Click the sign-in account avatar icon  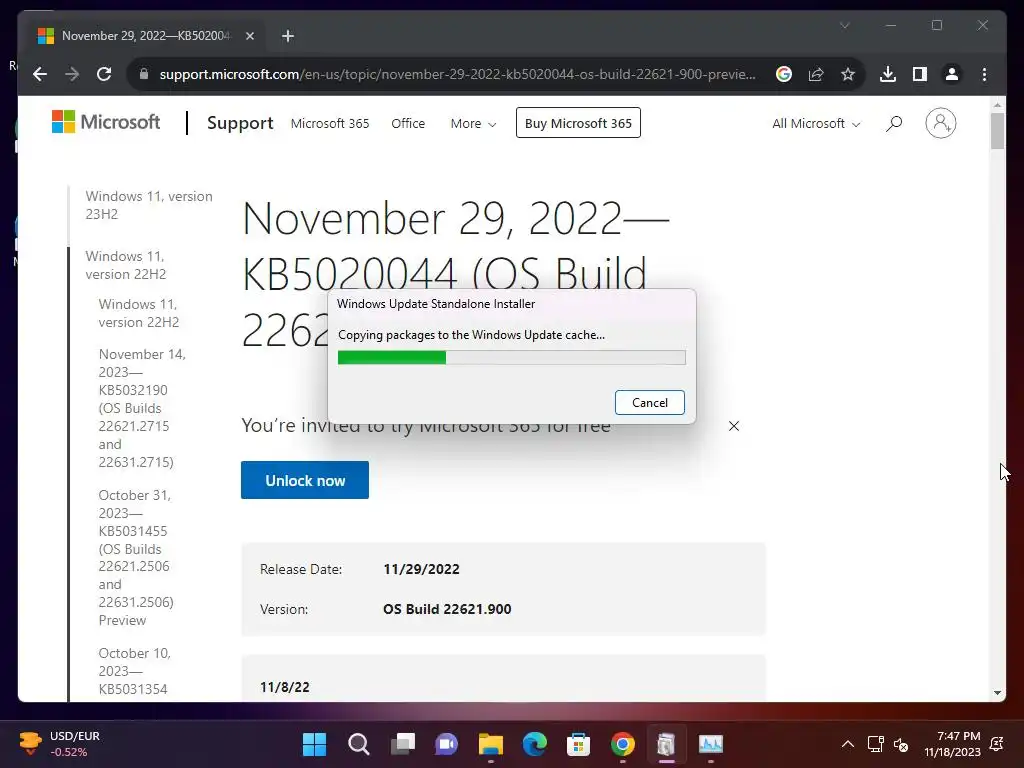[940, 123]
